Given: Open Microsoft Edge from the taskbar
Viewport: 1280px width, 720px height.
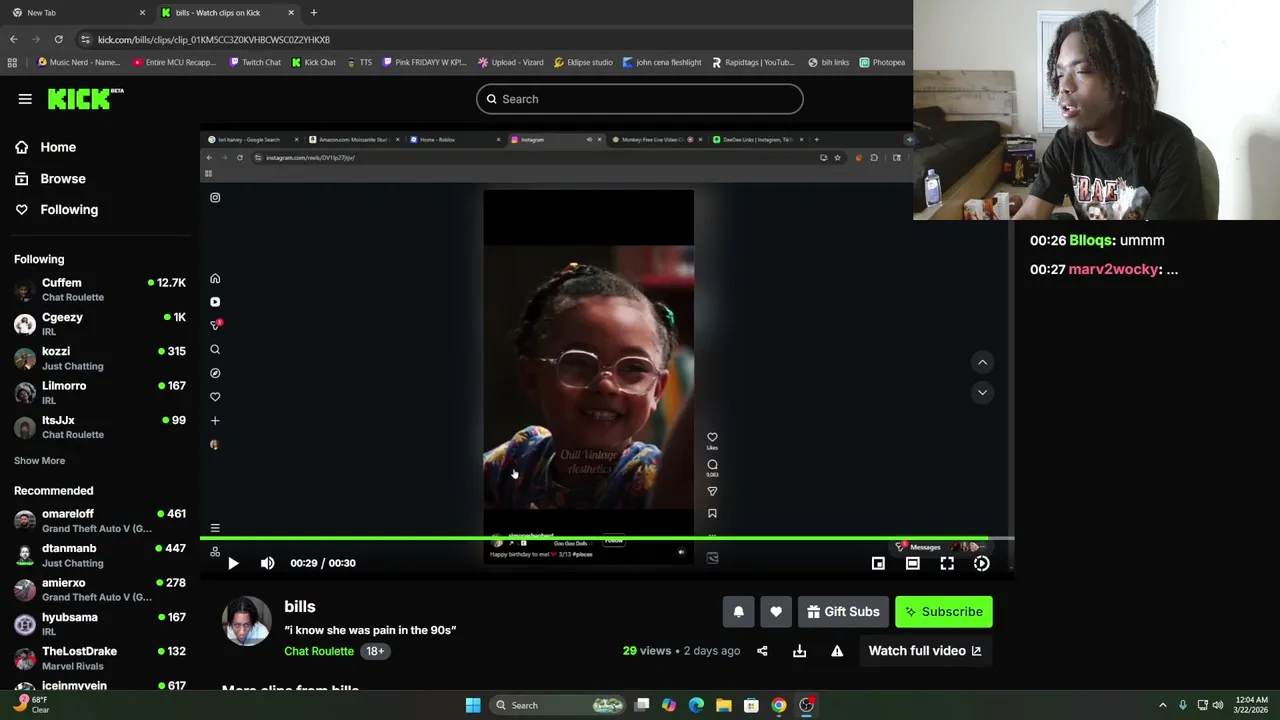Looking at the screenshot, I should [696, 705].
